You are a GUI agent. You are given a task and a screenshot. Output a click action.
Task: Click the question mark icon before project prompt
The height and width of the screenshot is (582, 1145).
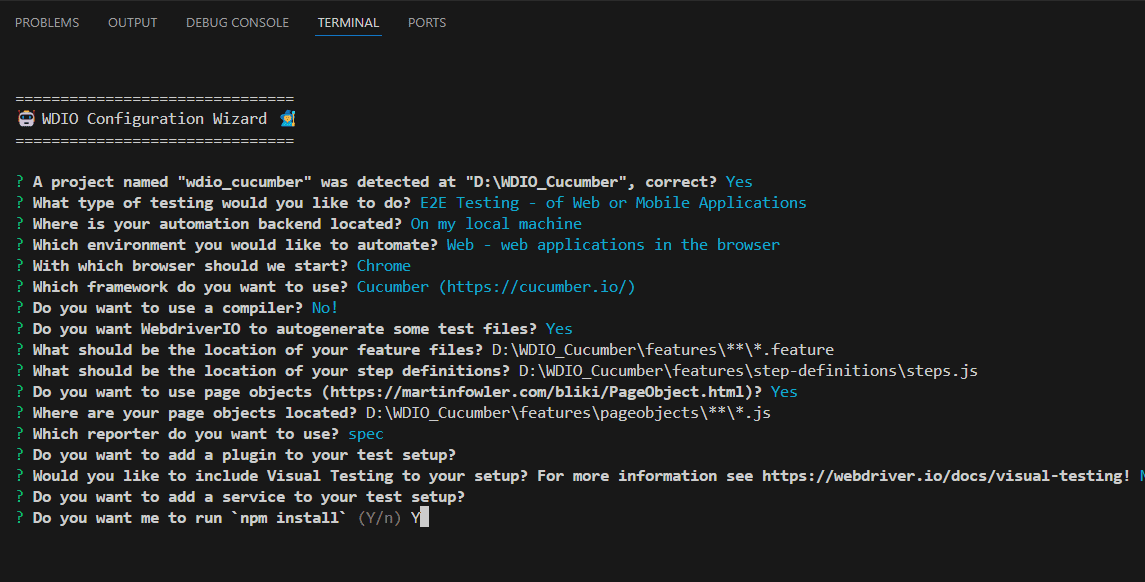tap(18, 181)
